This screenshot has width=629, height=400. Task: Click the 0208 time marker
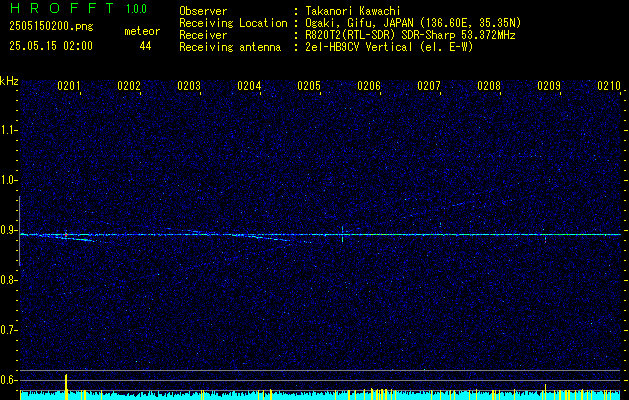click(x=489, y=86)
